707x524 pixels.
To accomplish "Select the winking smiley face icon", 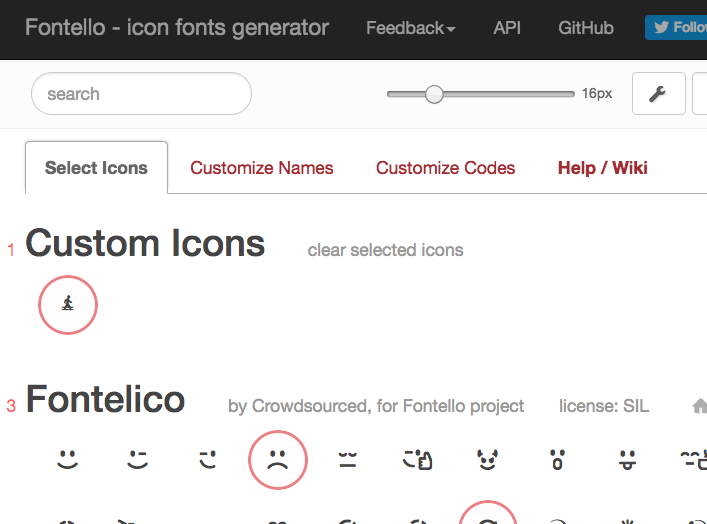I will coord(138,460).
